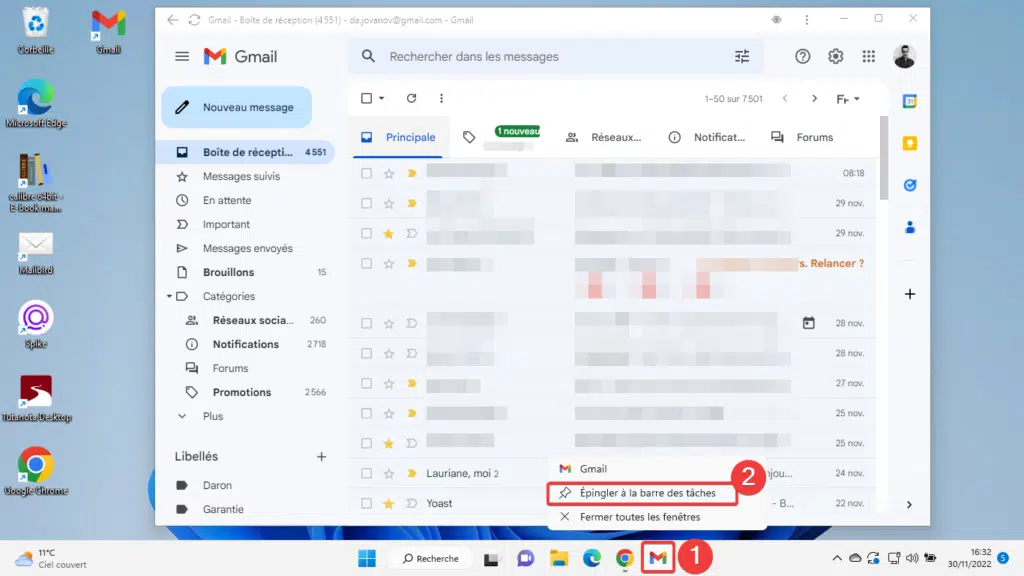Open Gmail help question mark icon
The height and width of the screenshot is (576, 1024).
803,57
